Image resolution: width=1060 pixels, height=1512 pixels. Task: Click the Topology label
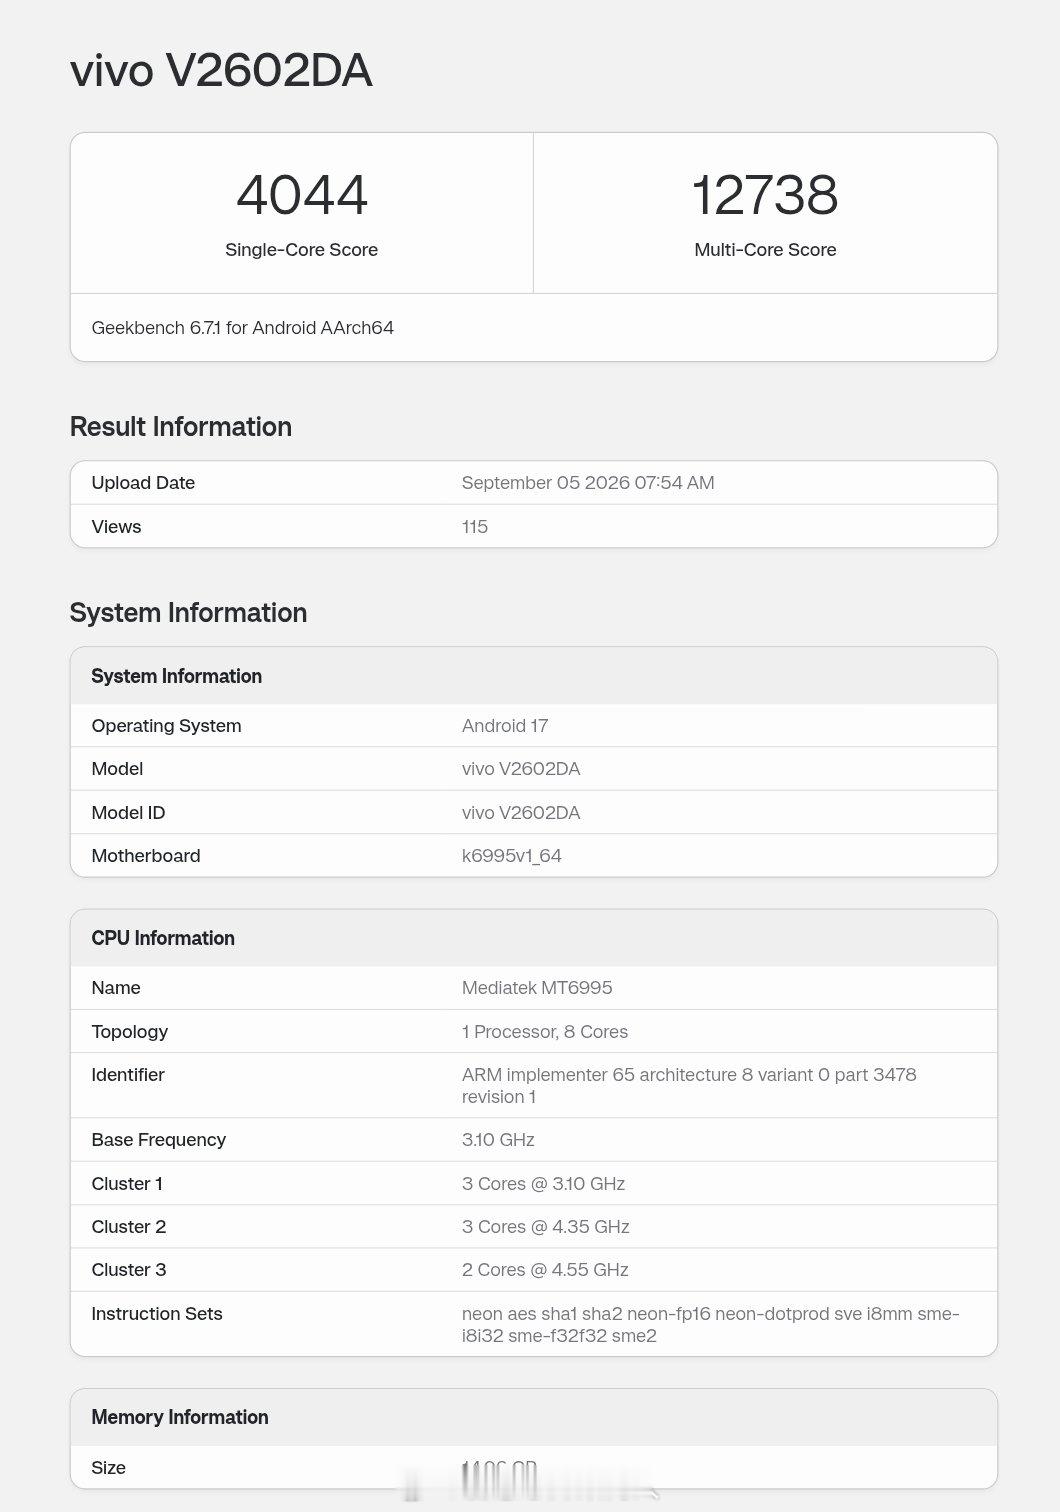click(130, 1032)
